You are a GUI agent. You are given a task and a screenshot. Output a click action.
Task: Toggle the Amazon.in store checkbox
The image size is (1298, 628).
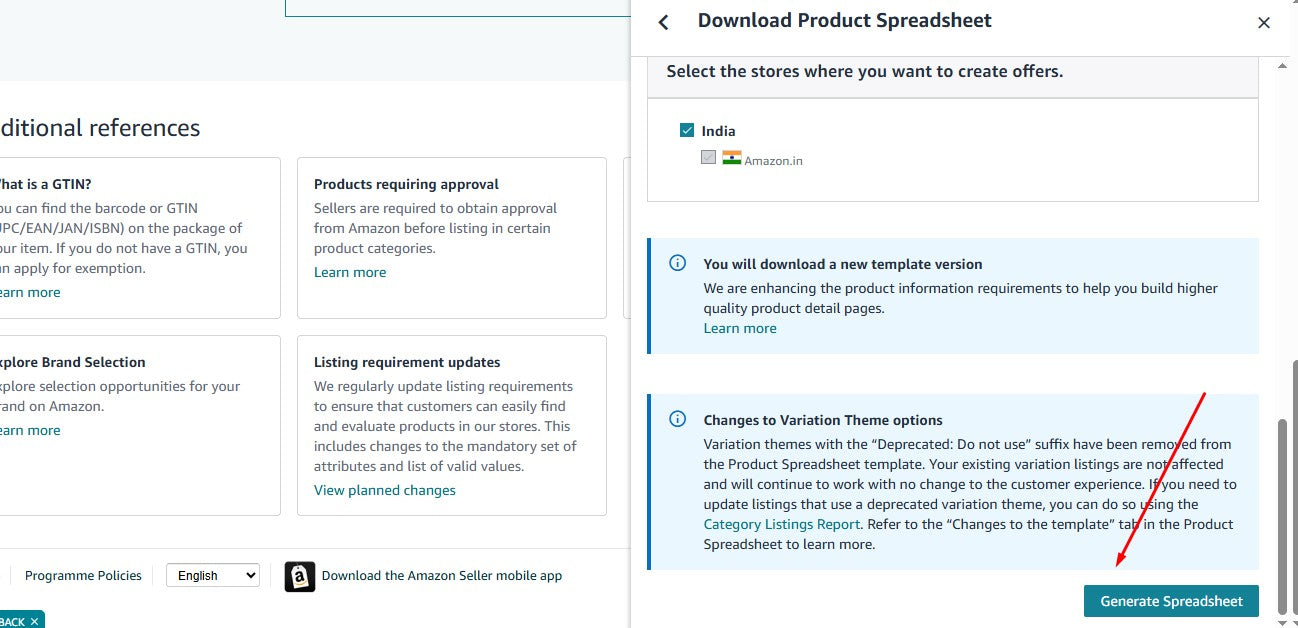pyautogui.click(x=709, y=157)
